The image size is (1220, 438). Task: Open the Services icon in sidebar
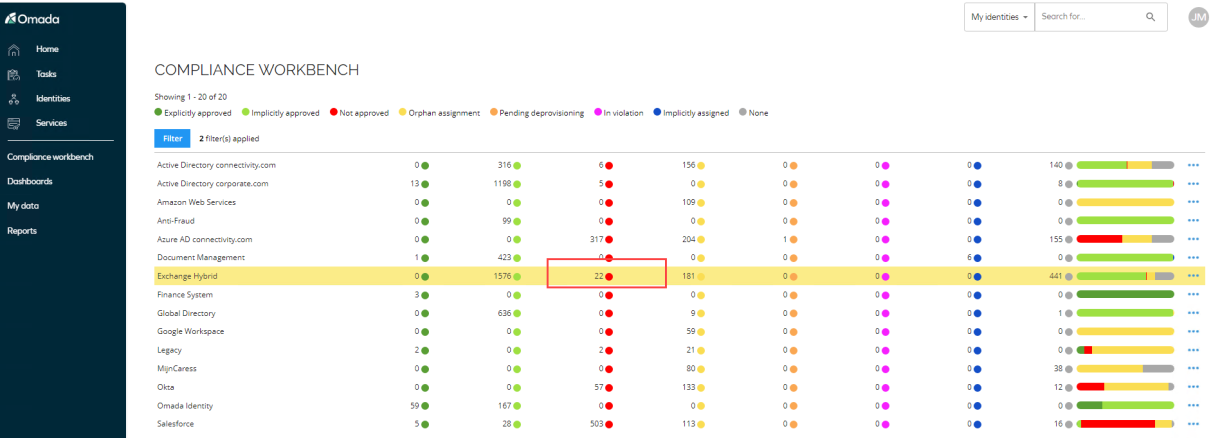[x=14, y=123]
